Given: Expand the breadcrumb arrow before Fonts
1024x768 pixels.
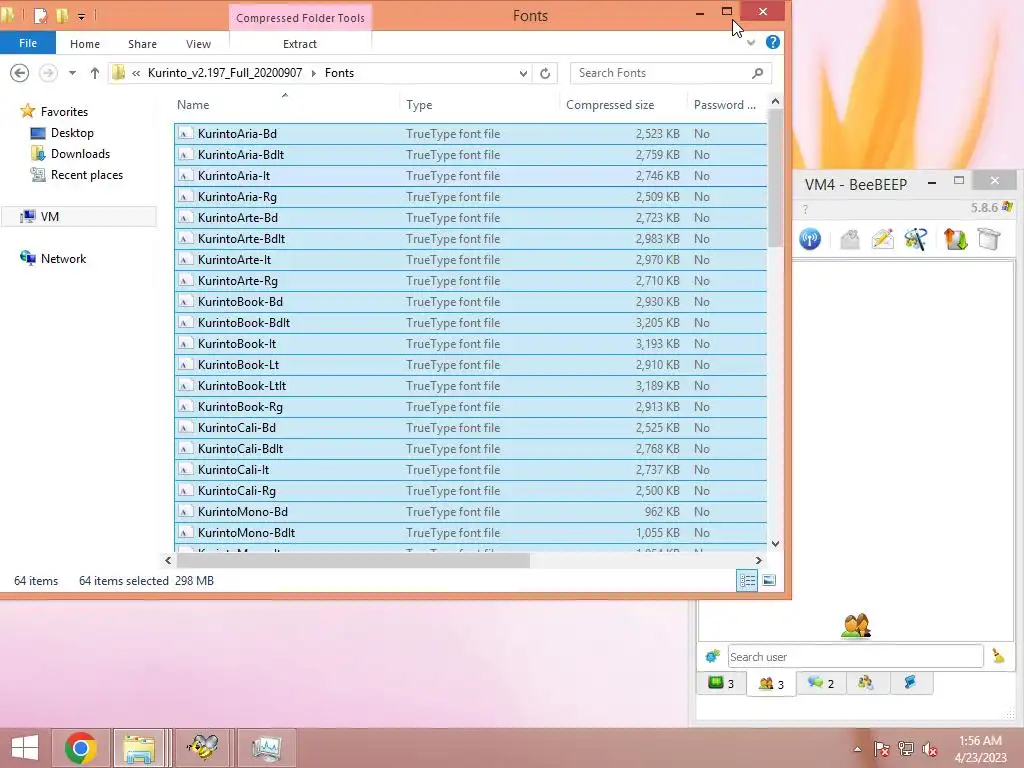Looking at the screenshot, I should (313, 73).
